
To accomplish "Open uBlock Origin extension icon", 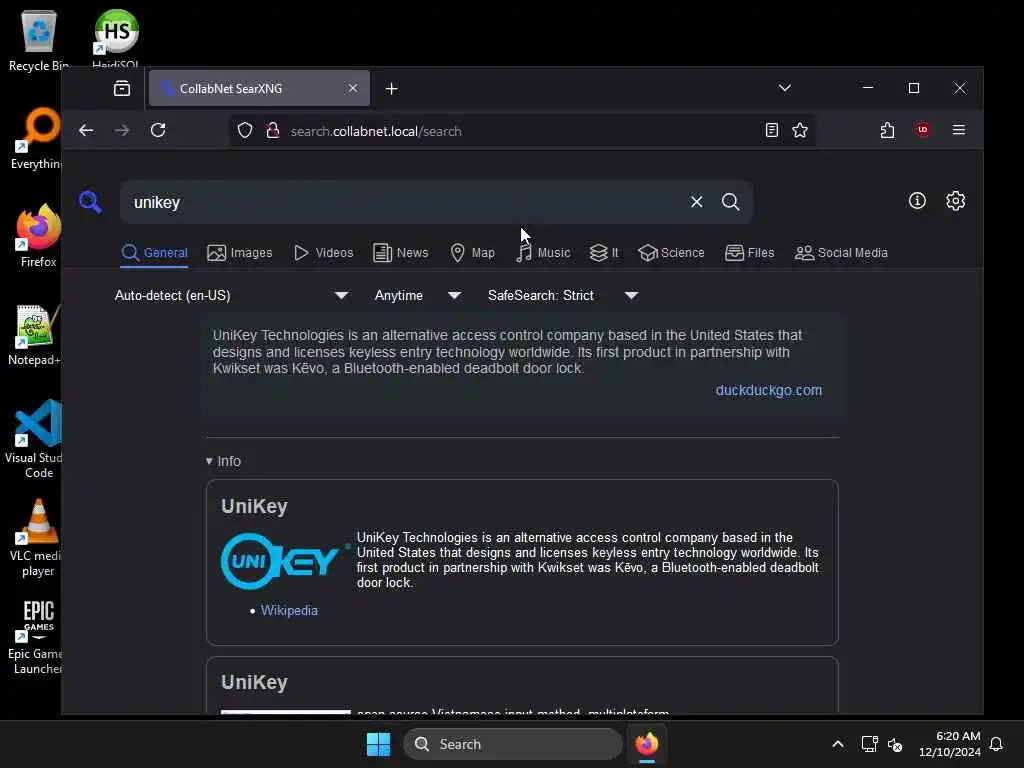I will click(x=923, y=129).
